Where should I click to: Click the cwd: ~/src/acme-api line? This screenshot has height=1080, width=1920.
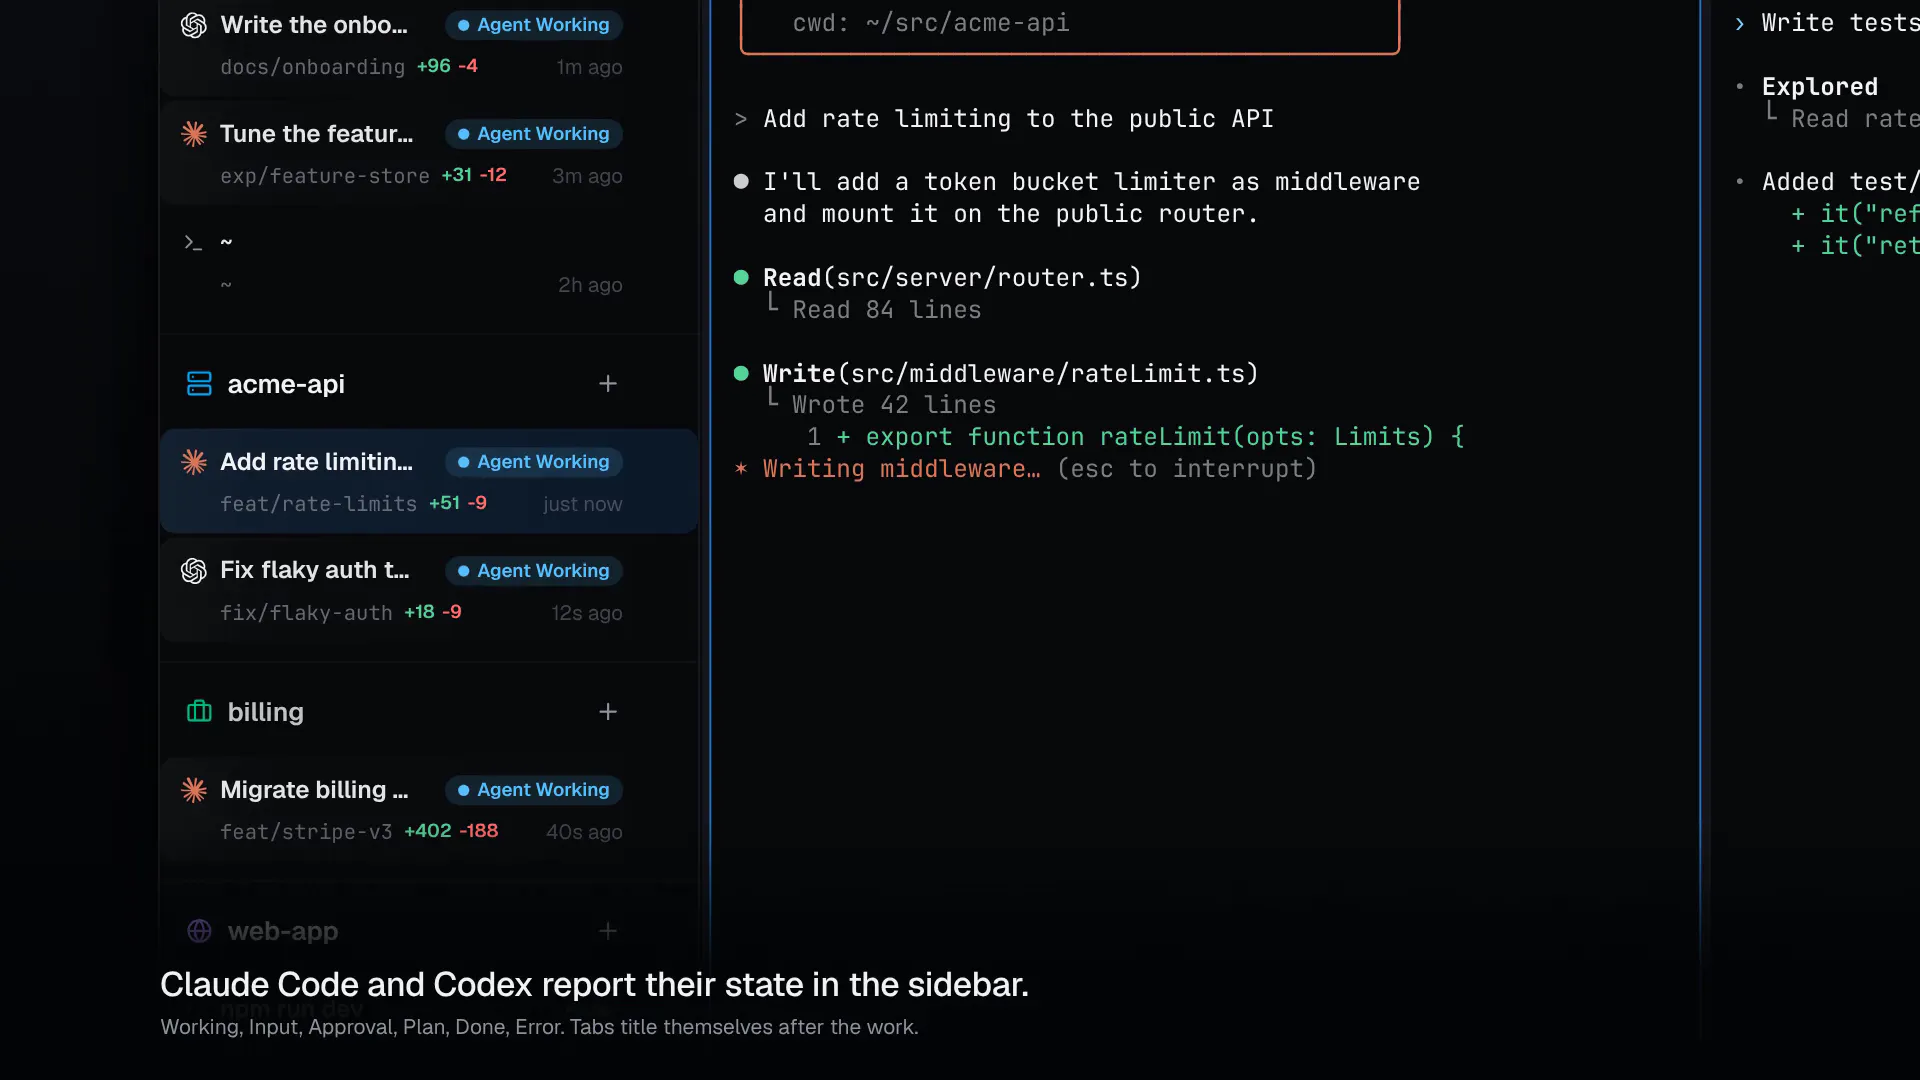931,23
